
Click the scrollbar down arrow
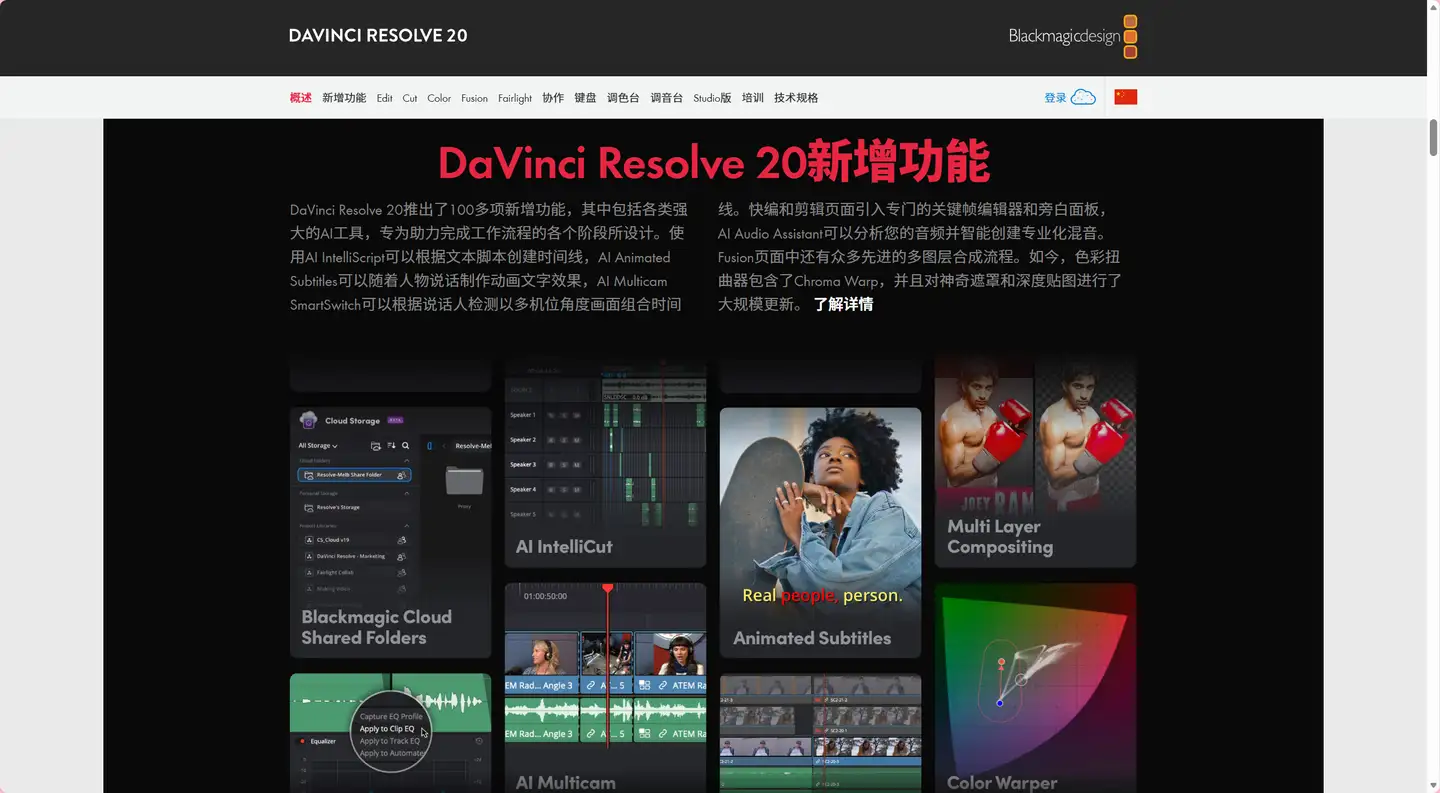pos(1433,785)
